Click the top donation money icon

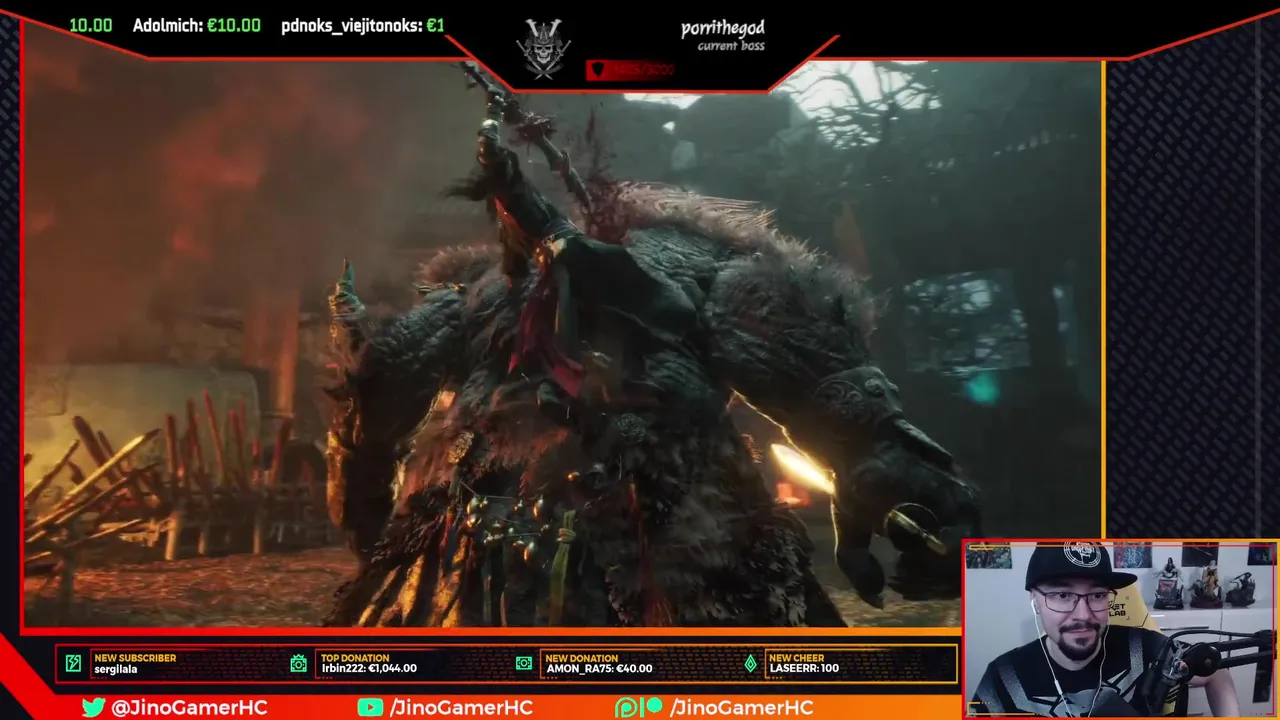click(x=298, y=663)
